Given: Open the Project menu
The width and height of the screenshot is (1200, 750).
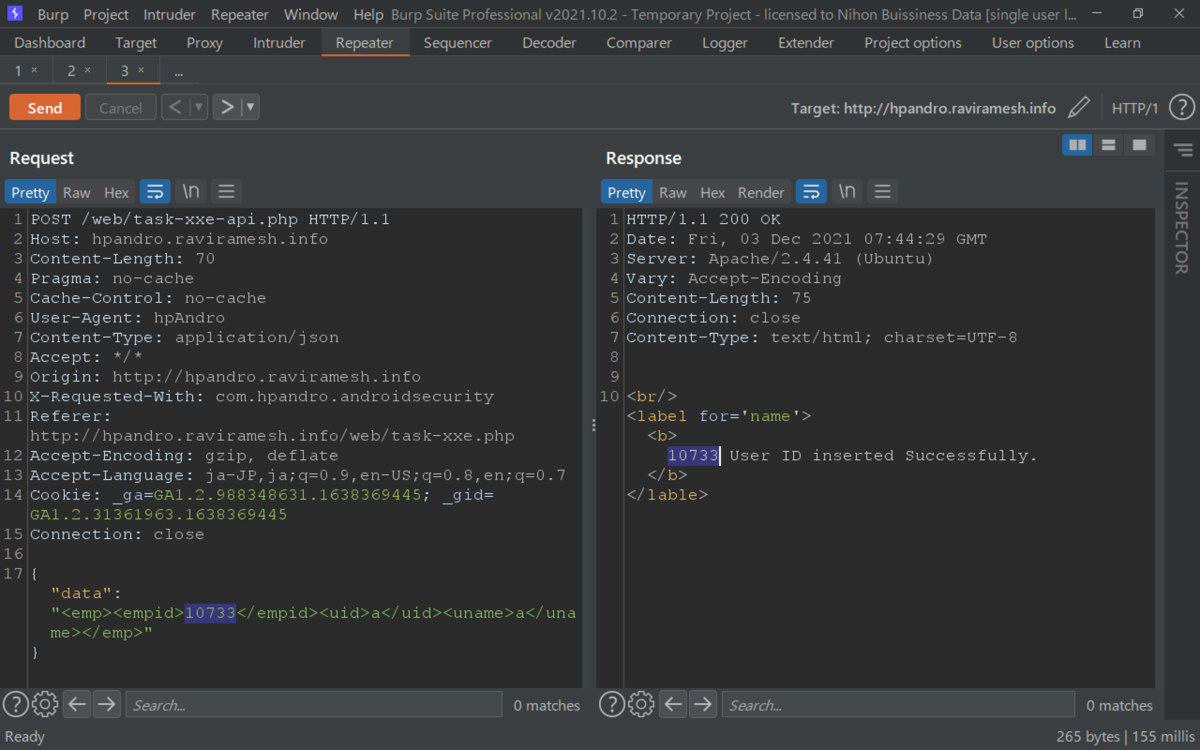Looking at the screenshot, I should [x=106, y=15].
